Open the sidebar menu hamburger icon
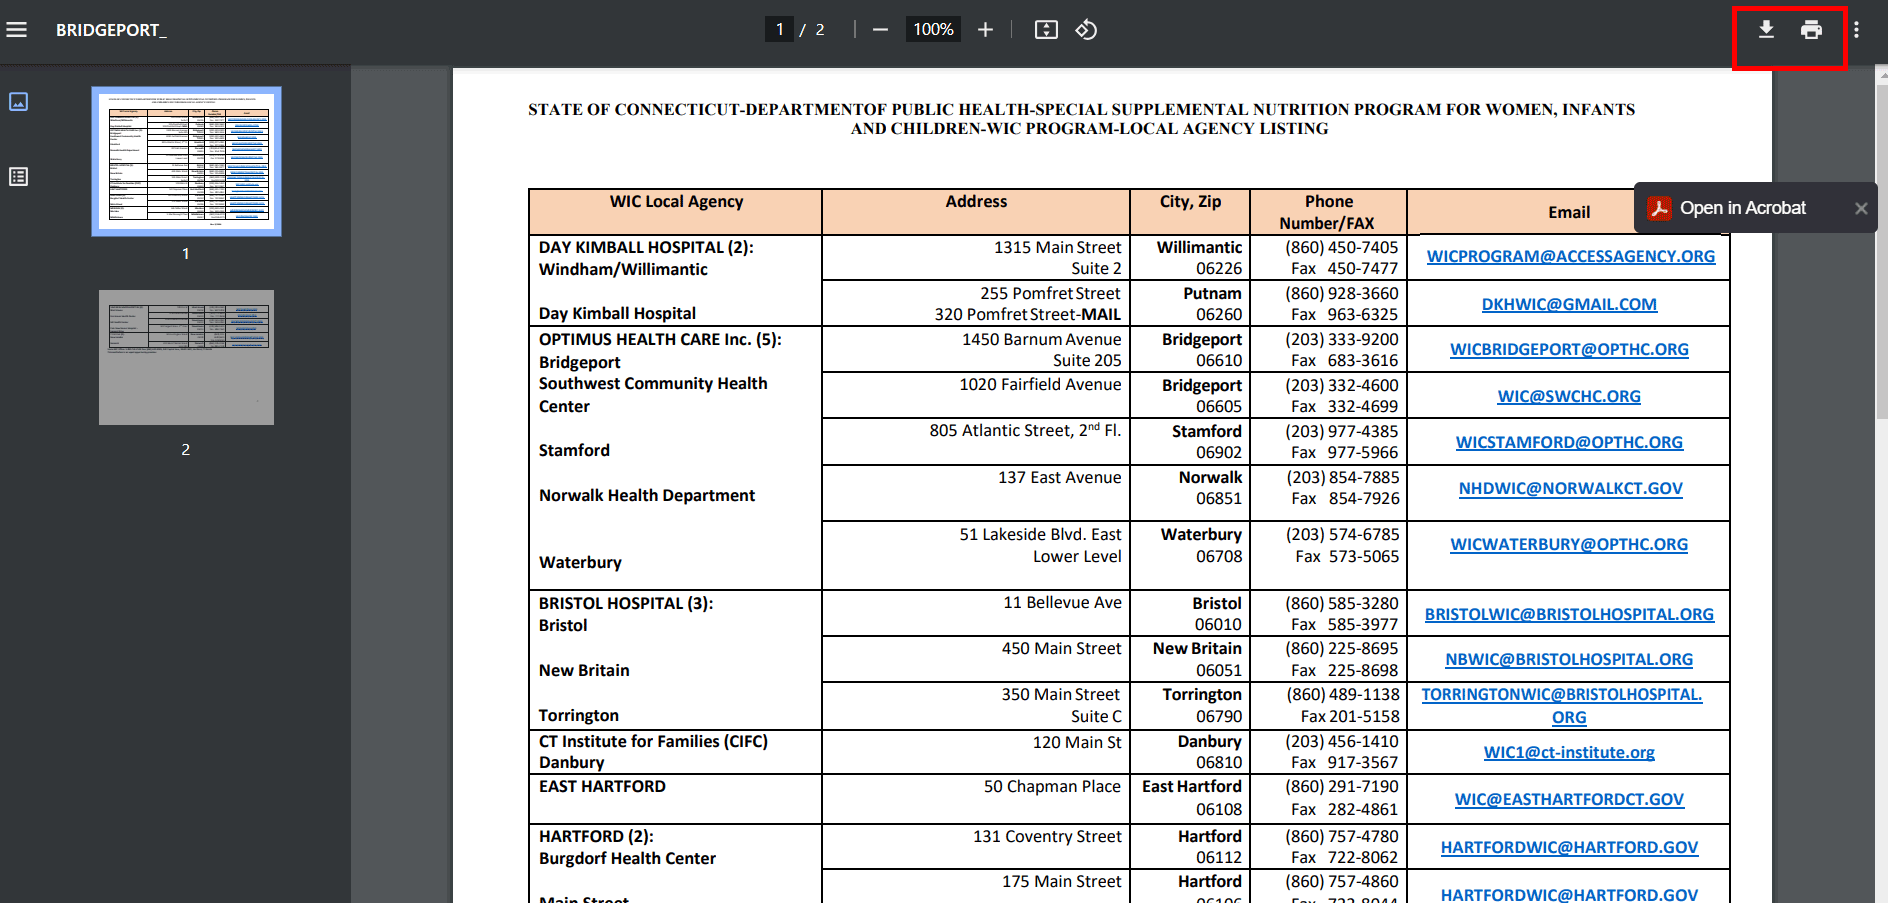 point(17,30)
